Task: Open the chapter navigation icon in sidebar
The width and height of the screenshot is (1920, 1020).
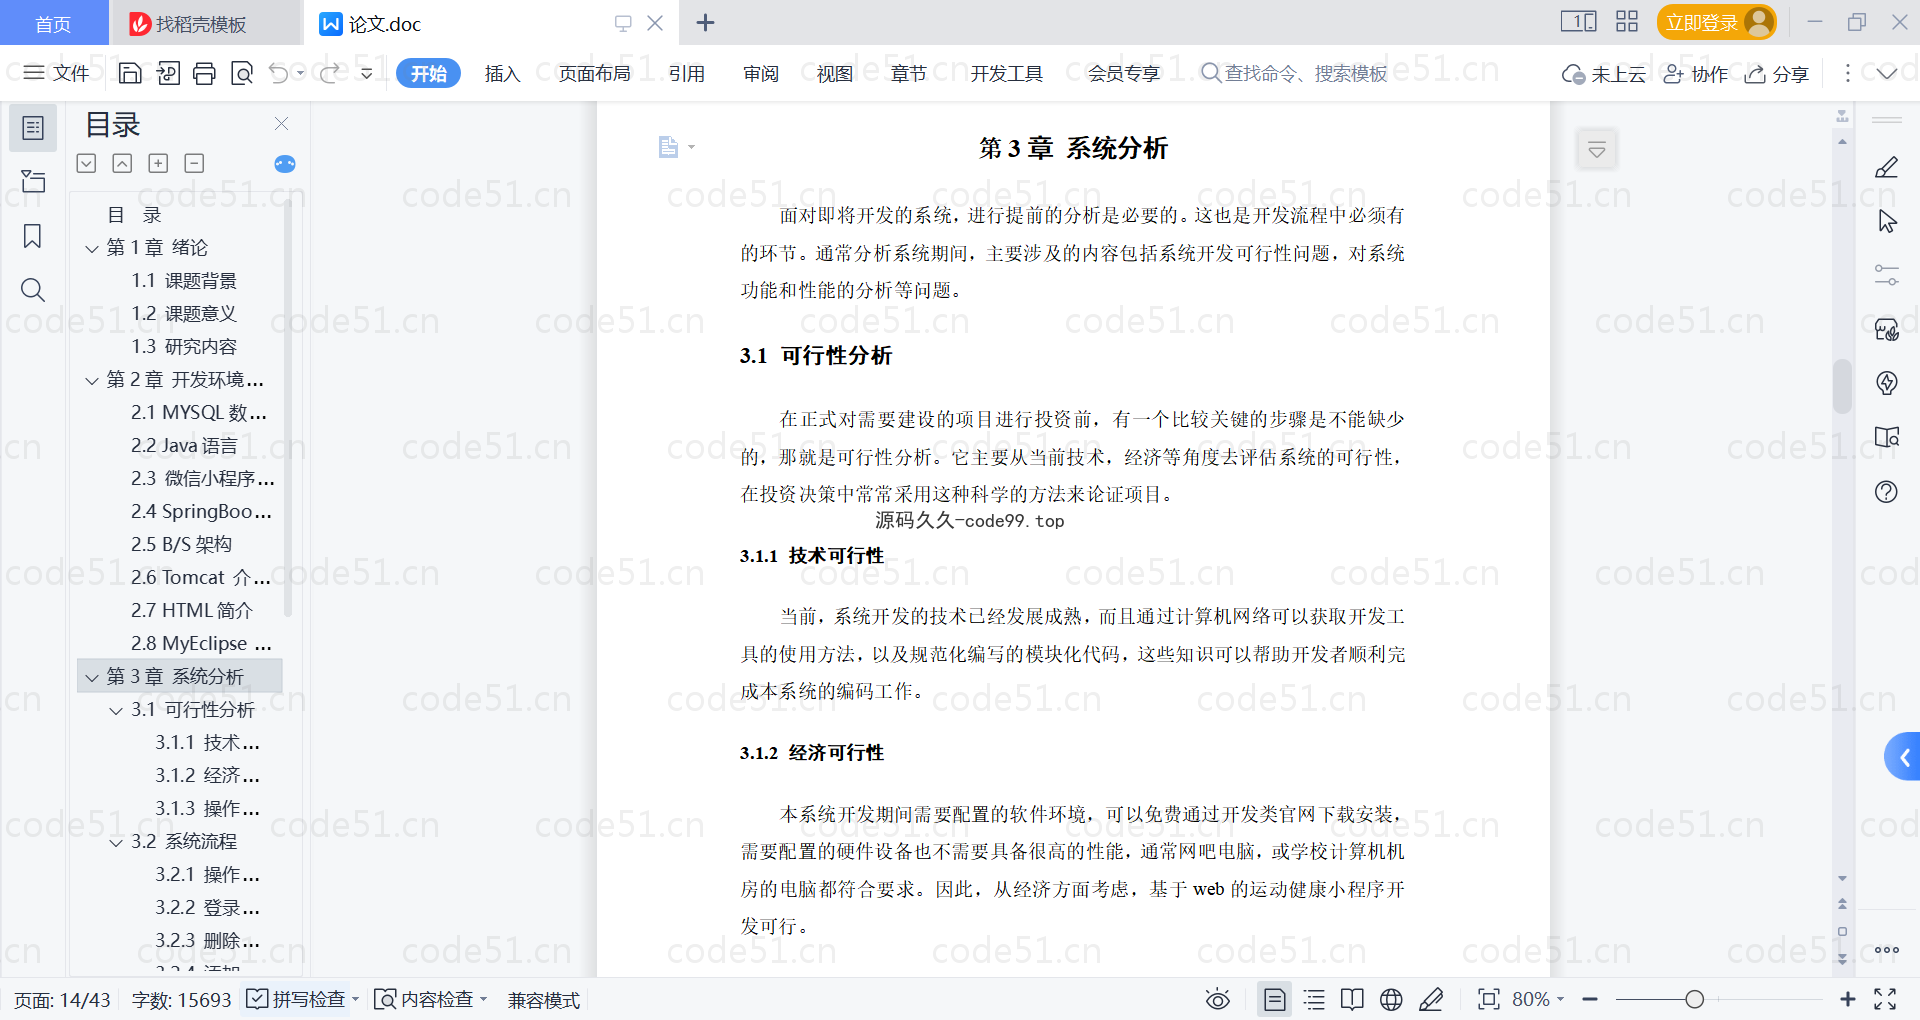Action: [x=33, y=181]
